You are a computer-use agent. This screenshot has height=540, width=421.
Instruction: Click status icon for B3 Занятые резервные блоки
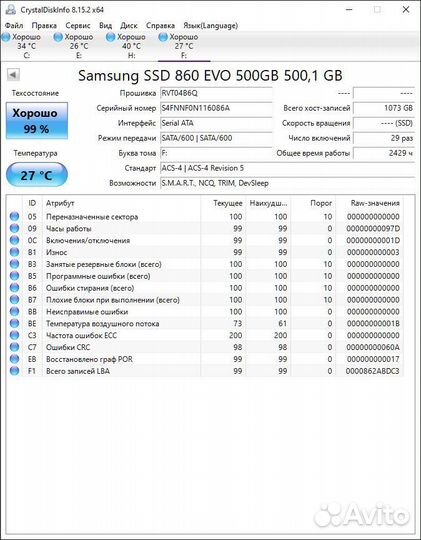(x=14, y=264)
